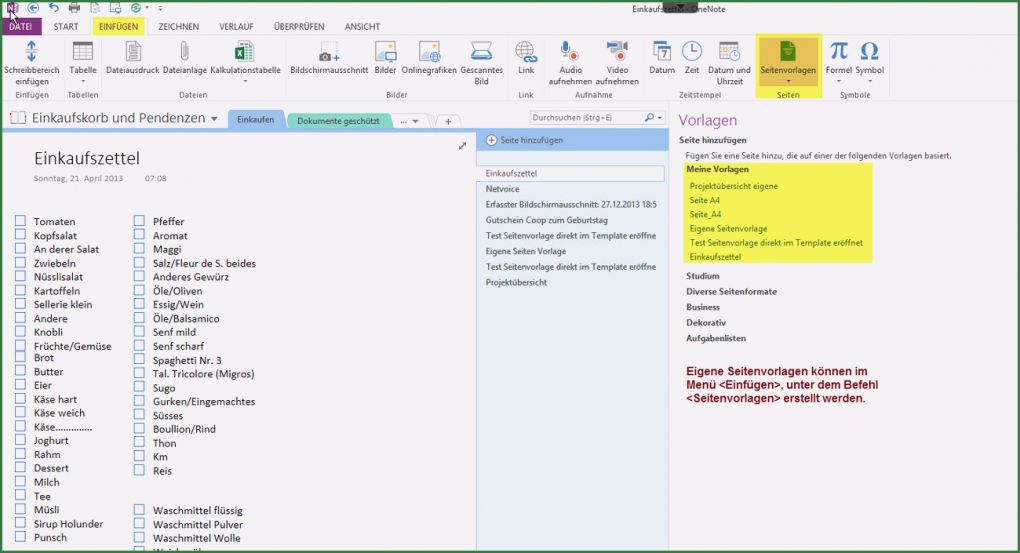Screen dimensions: 1020x553
Task: Tick the Waschmittel Pulver checkbox
Action: pyautogui.click(x=139, y=523)
